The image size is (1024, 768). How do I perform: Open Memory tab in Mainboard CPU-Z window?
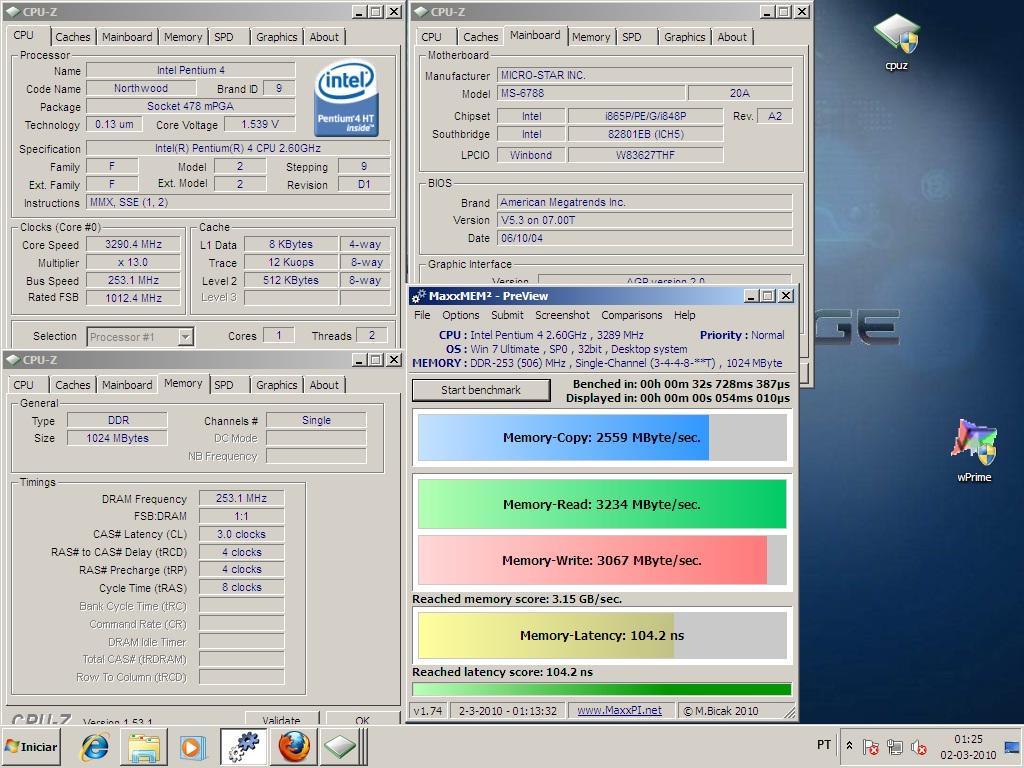point(591,37)
